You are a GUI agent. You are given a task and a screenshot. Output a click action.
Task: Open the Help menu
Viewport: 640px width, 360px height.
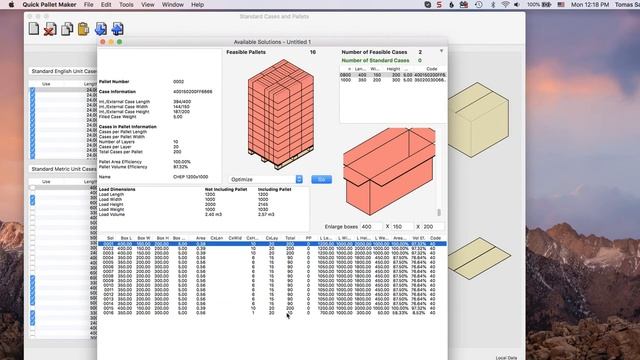198,4
